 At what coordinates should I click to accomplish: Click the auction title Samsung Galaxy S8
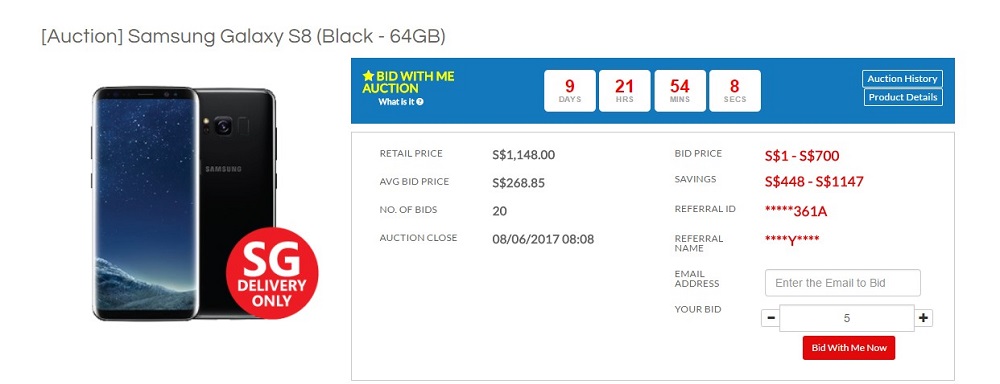(x=243, y=36)
